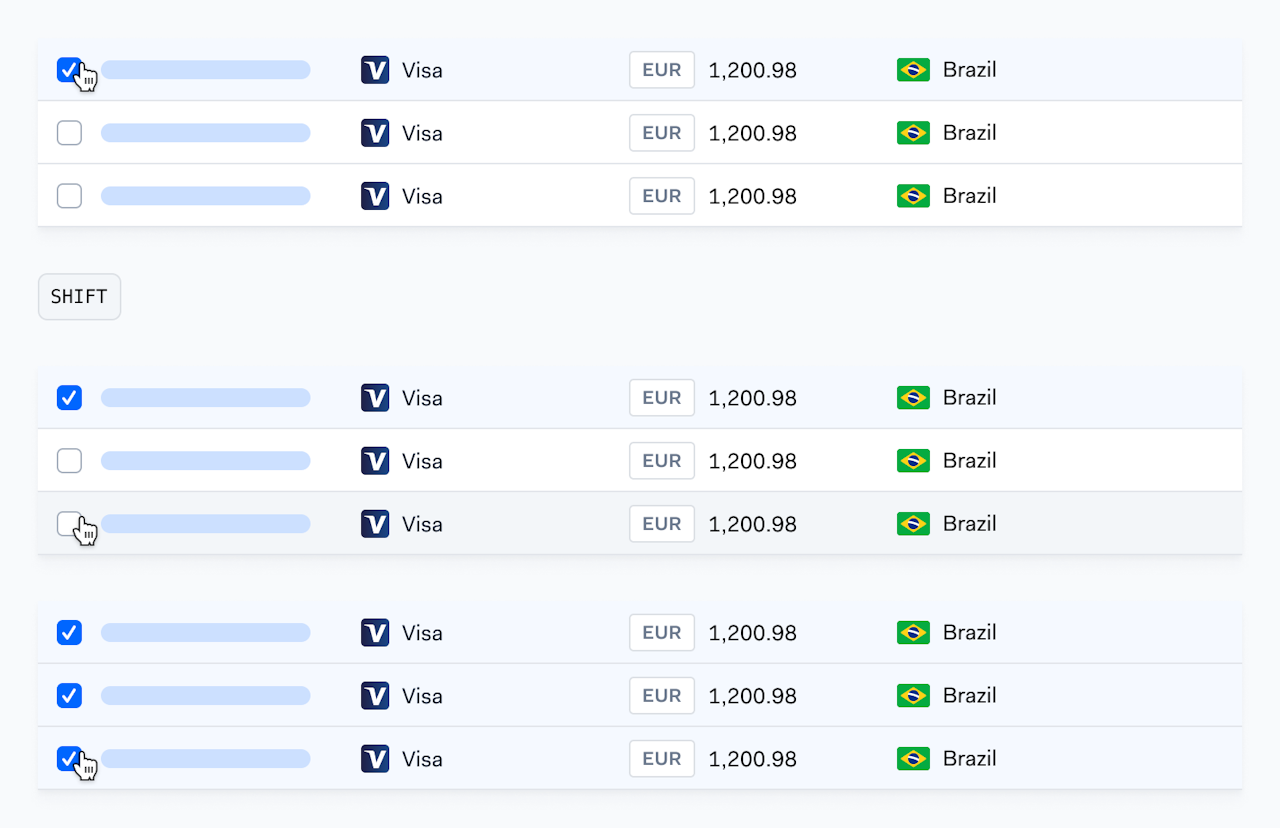This screenshot has height=828, width=1280.
Task: Click the EUR badge in the middle table's hovered third row
Action: pyautogui.click(x=662, y=524)
